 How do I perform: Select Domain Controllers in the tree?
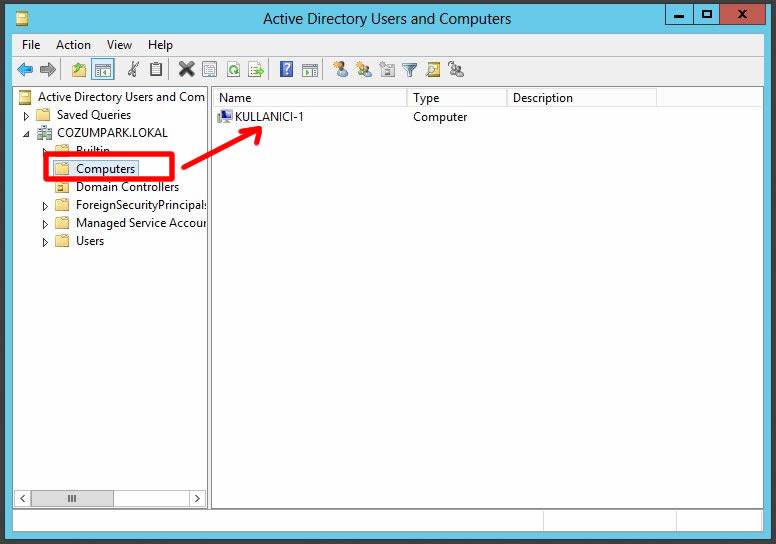coord(127,187)
